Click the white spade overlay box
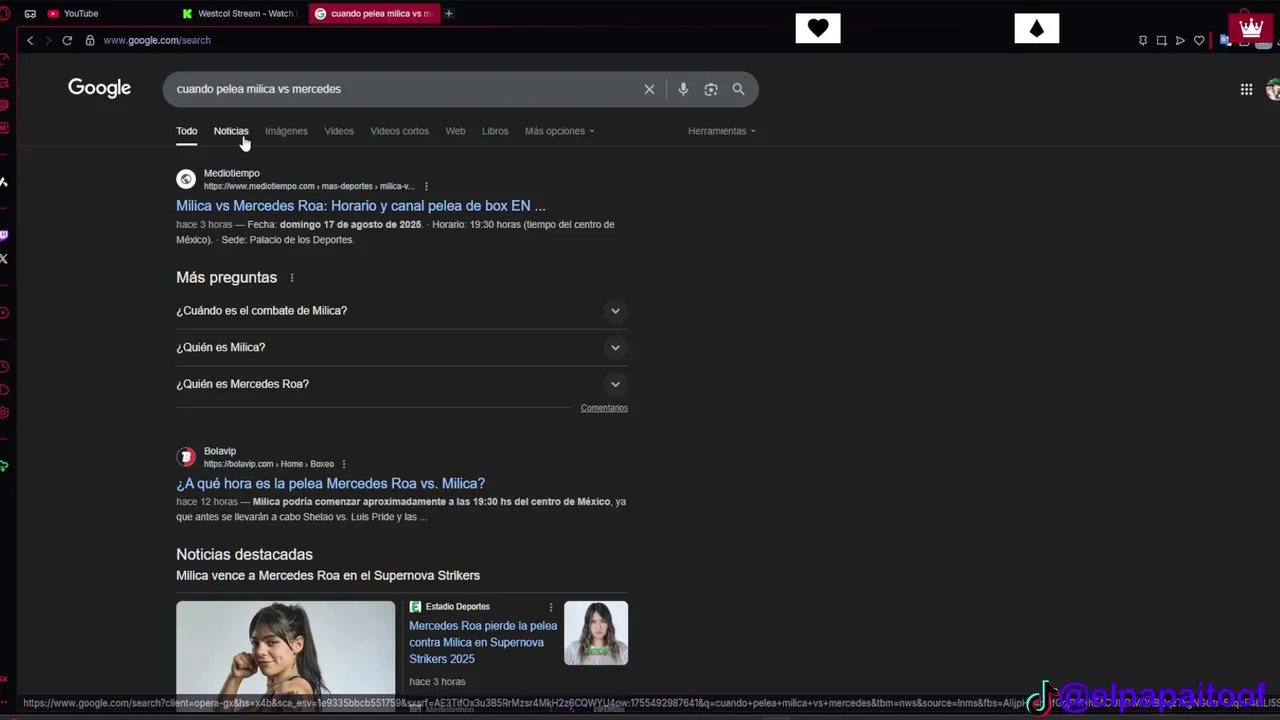The height and width of the screenshot is (720, 1280). (x=1037, y=28)
